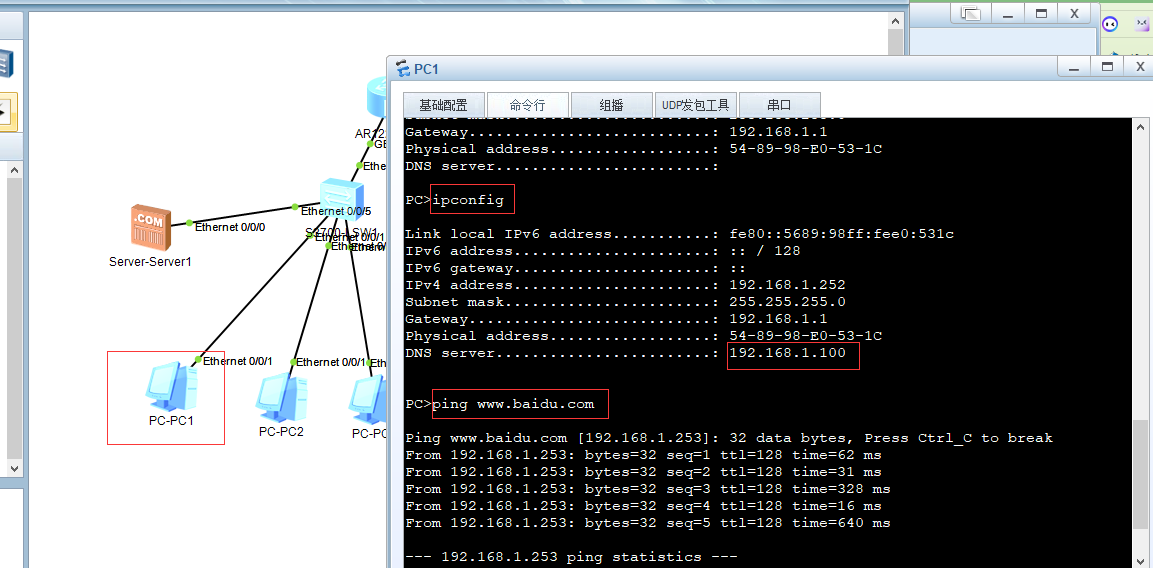Open the 组播 tab
1153x568 pixels.
[x=612, y=105]
